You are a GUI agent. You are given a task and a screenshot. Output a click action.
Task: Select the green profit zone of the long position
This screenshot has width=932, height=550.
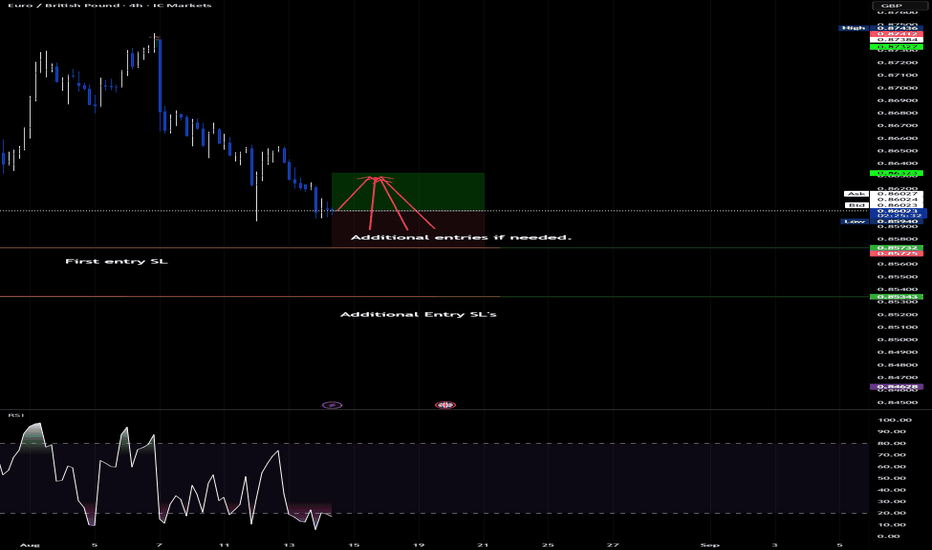point(408,191)
